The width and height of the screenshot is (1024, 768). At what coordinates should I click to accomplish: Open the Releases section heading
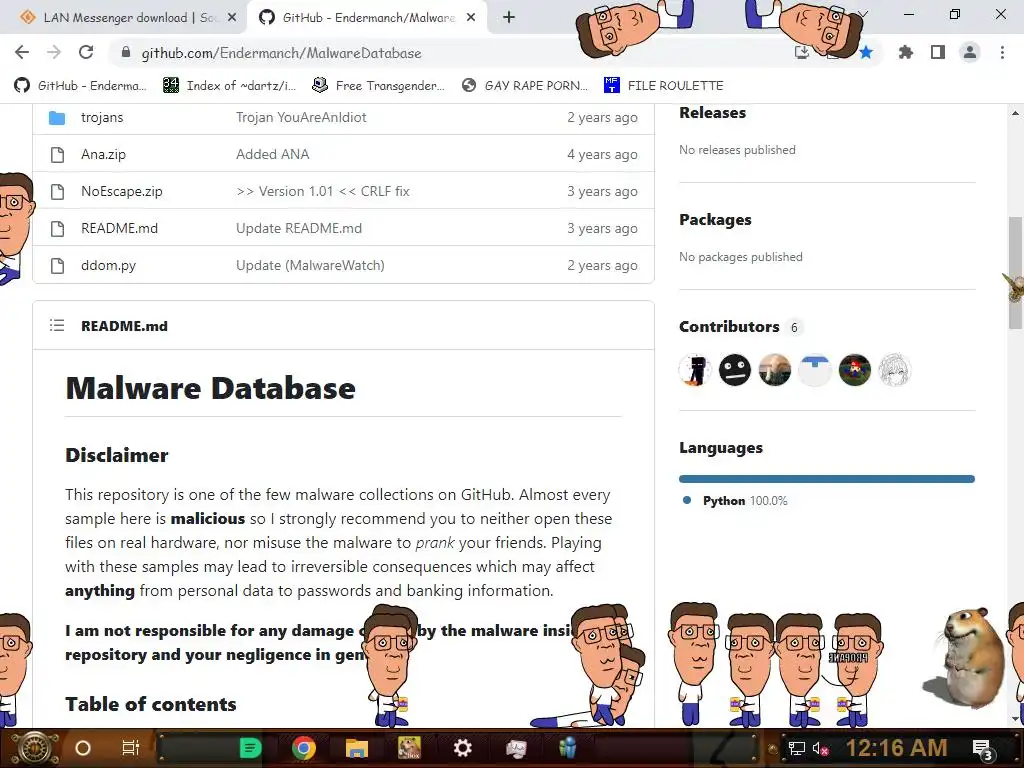[712, 113]
